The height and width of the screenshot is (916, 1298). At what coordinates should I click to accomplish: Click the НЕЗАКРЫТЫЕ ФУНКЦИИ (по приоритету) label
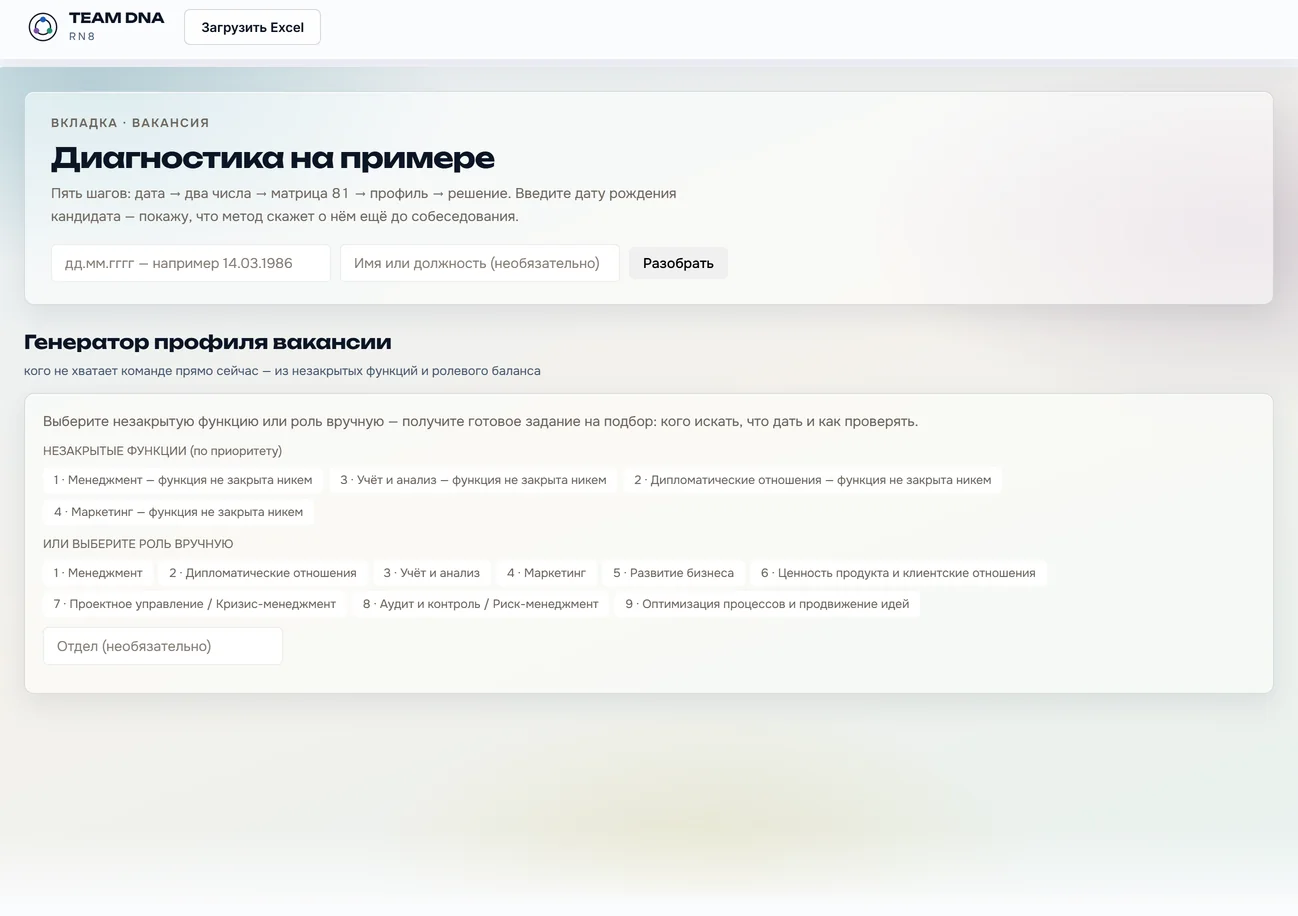163,451
